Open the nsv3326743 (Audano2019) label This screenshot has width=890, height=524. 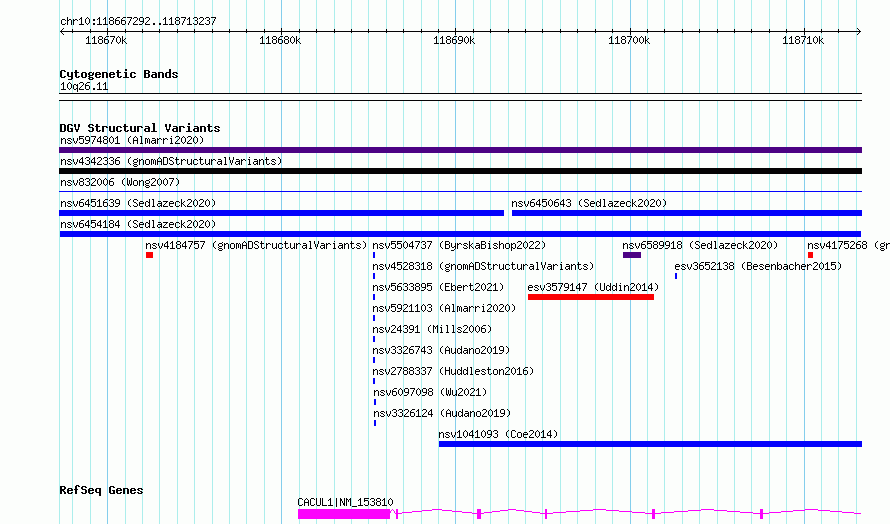click(441, 350)
